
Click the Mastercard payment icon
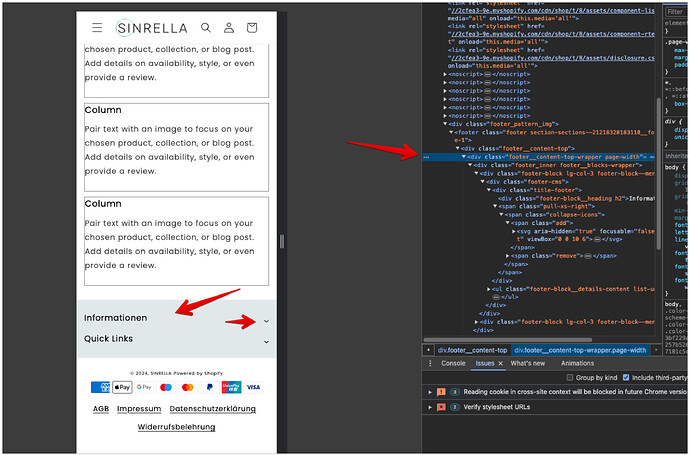tap(187, 387)
